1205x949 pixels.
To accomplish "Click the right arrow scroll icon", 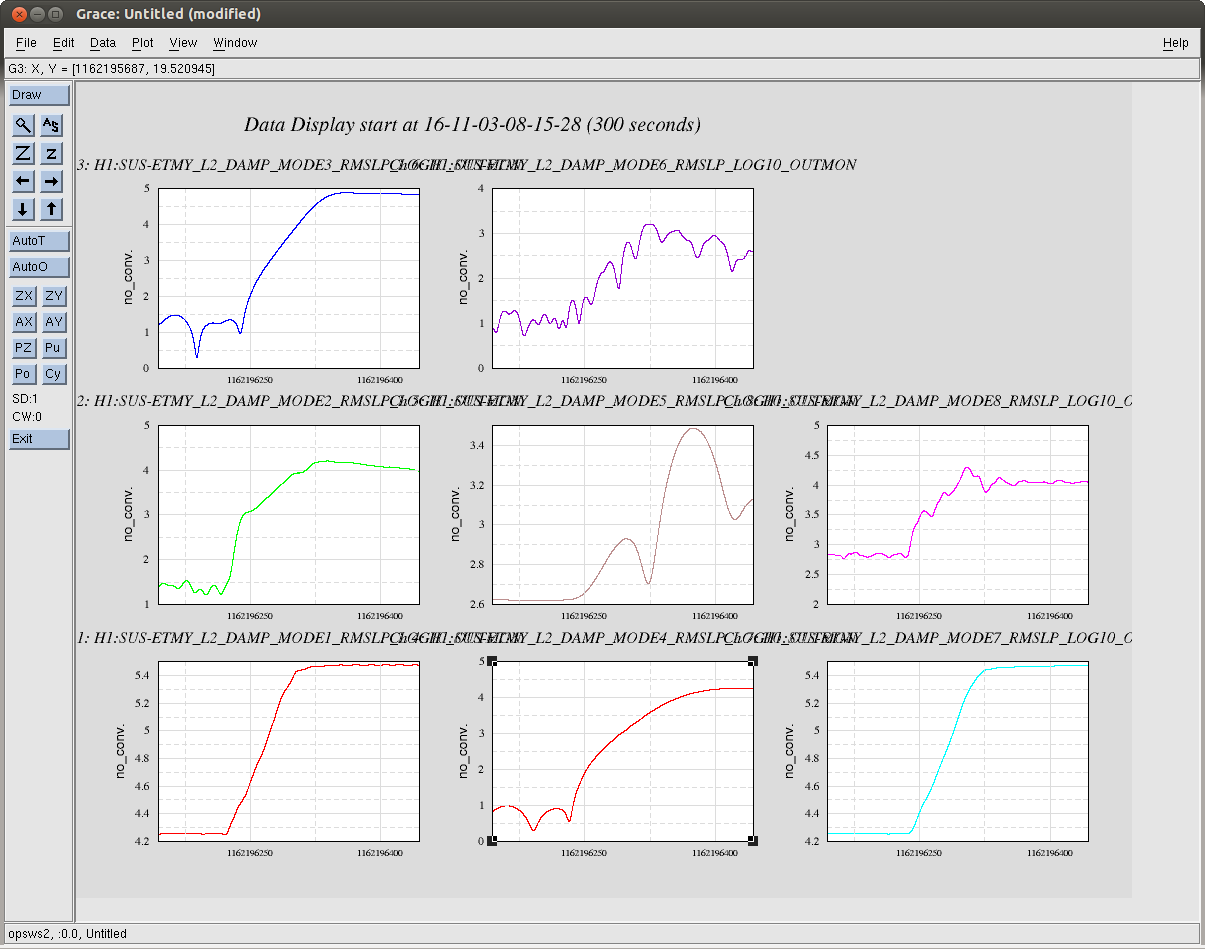I will 52,181.
